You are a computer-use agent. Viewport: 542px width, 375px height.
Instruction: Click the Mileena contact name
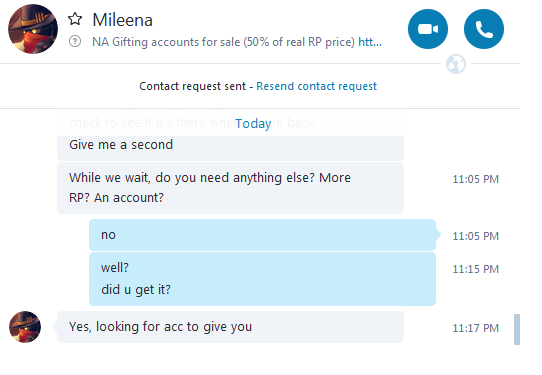122,20
